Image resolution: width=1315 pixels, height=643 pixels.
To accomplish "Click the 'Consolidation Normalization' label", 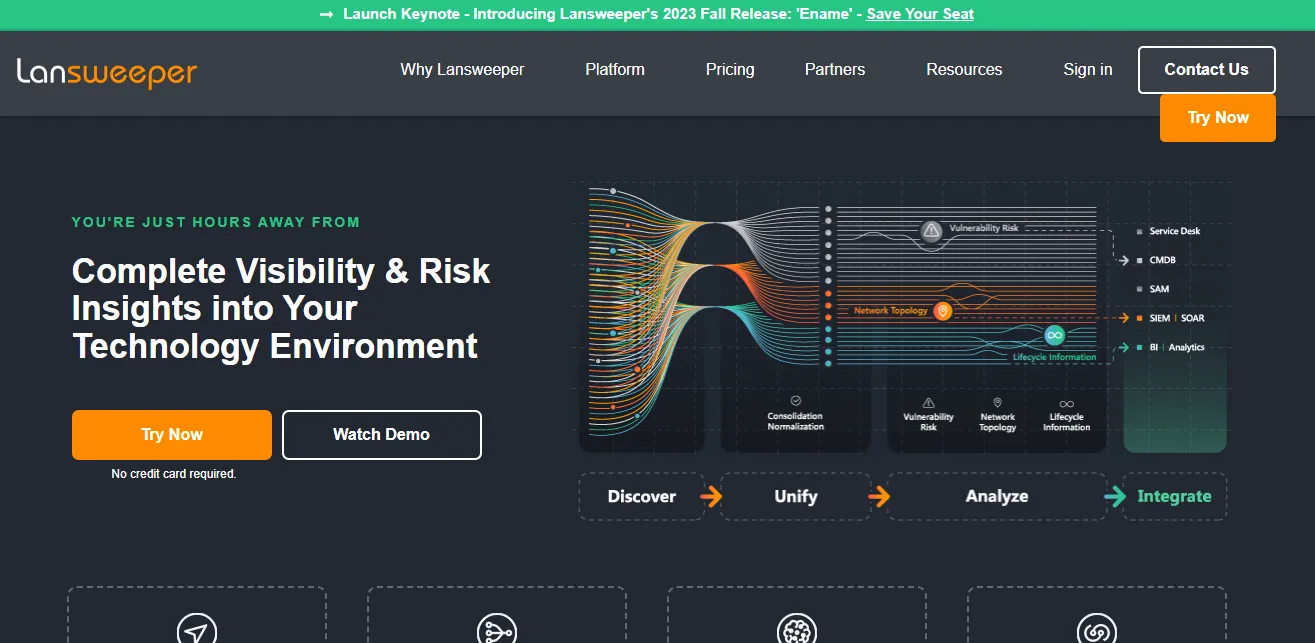I will point(796,421).
